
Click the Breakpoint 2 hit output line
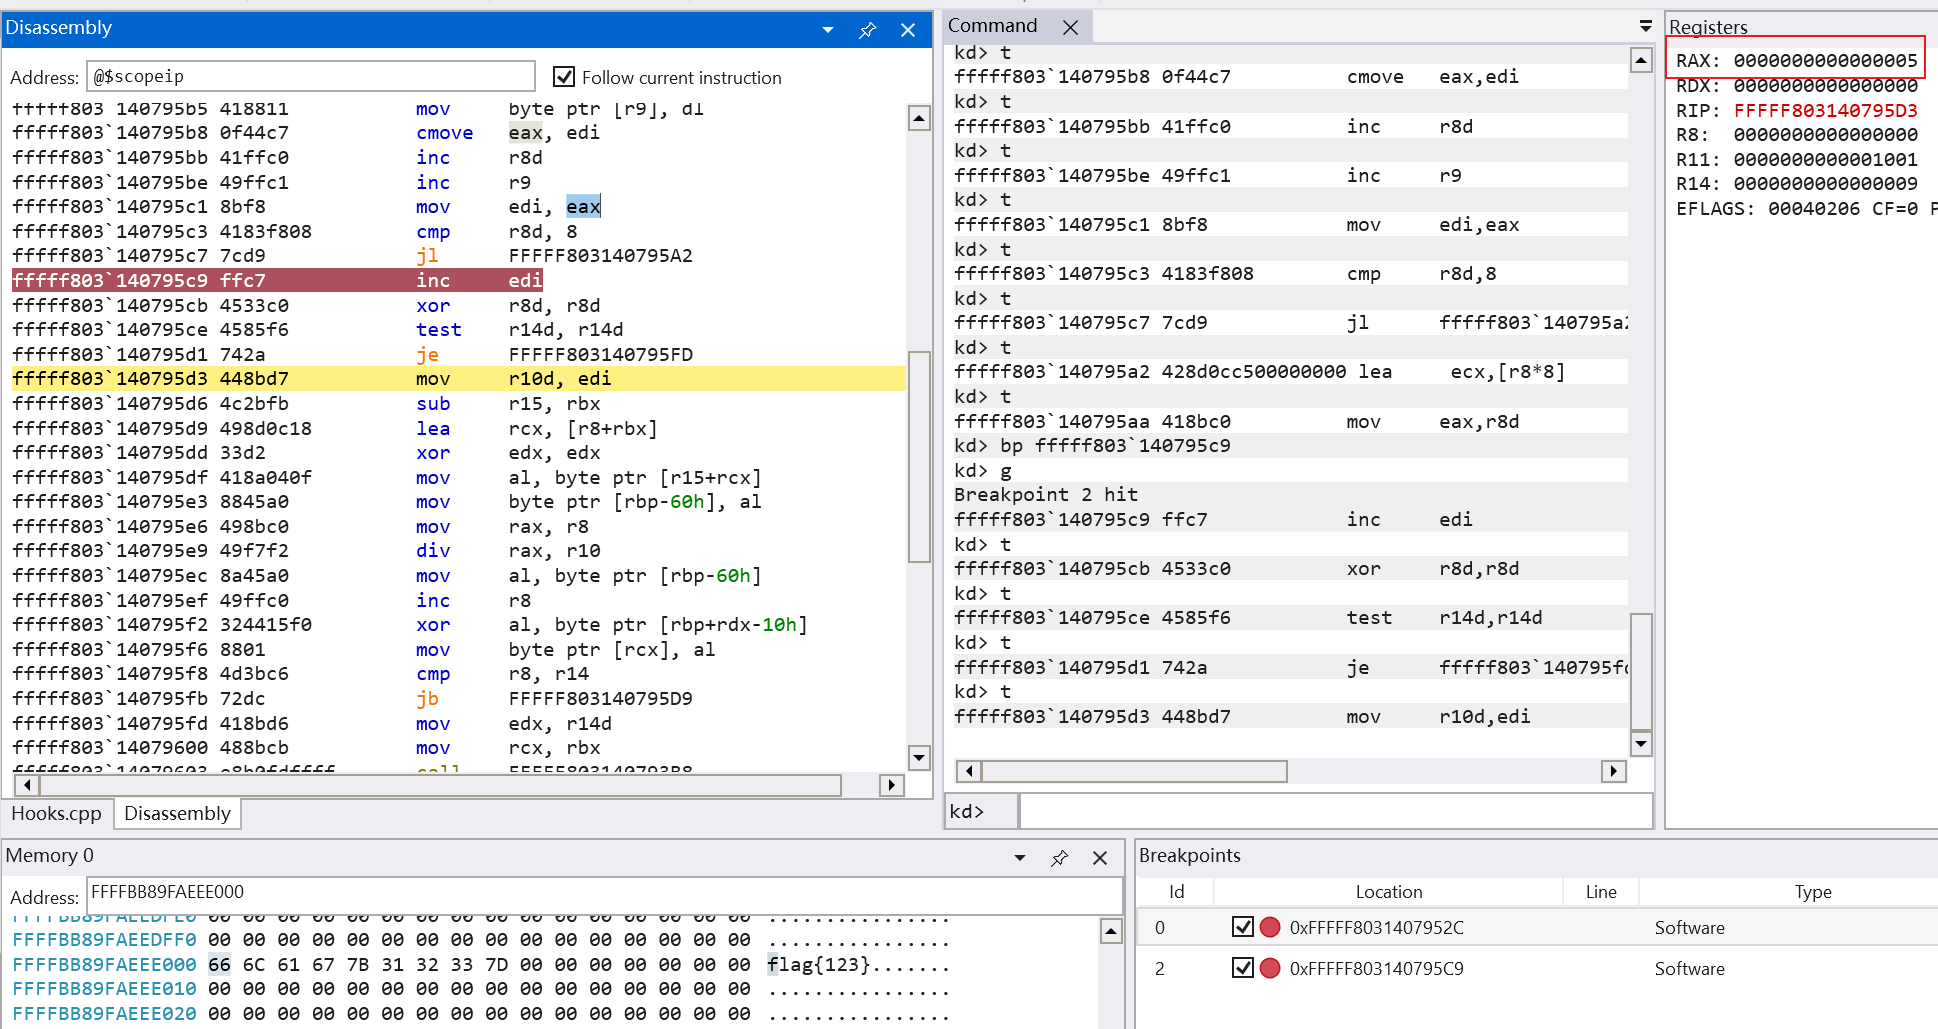pos(1045,494)
